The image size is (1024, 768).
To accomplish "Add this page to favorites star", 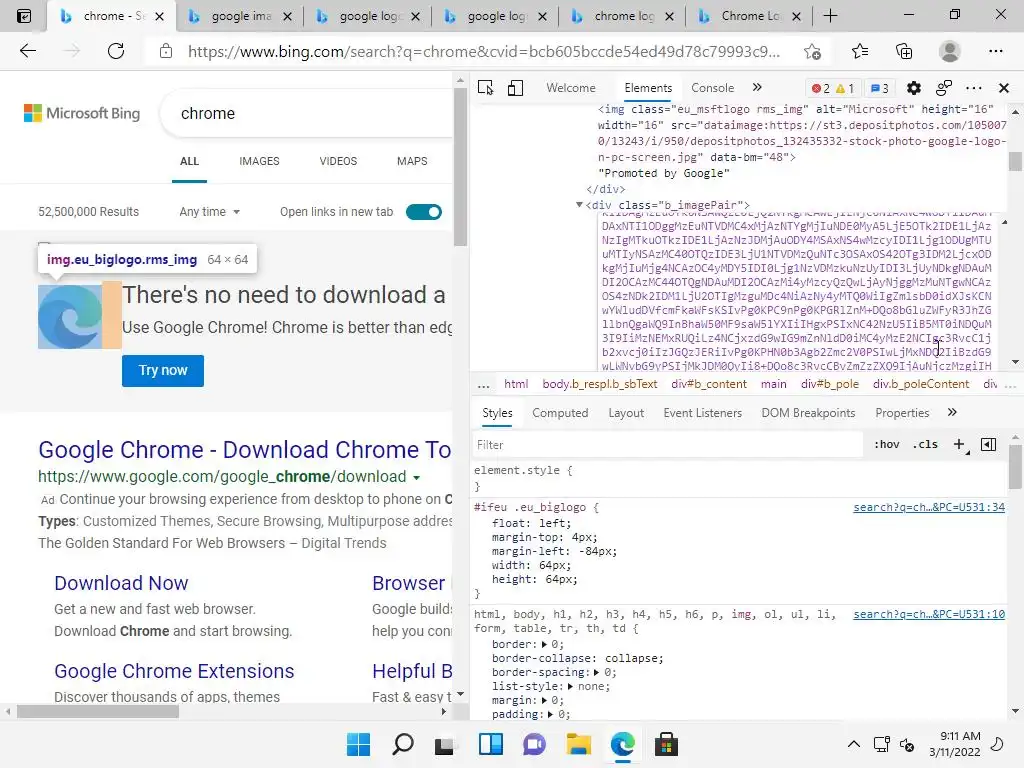I will tap(812, 51).
